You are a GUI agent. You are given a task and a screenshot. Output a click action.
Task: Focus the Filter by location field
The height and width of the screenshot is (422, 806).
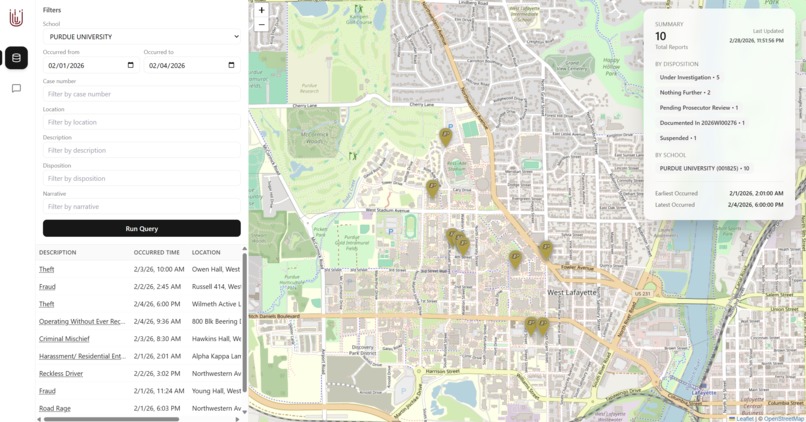(x=142, y=122)
